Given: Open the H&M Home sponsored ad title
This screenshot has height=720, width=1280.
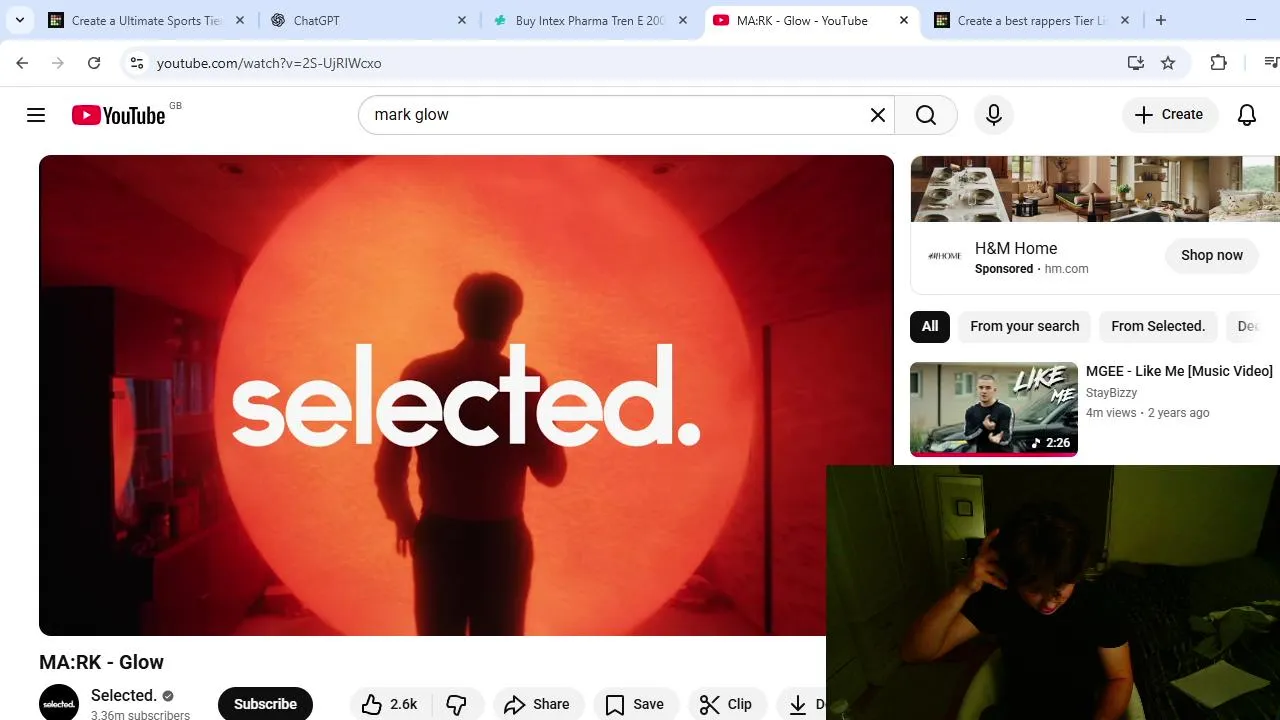Looking at the screenshot, I should click(1016, 248).
